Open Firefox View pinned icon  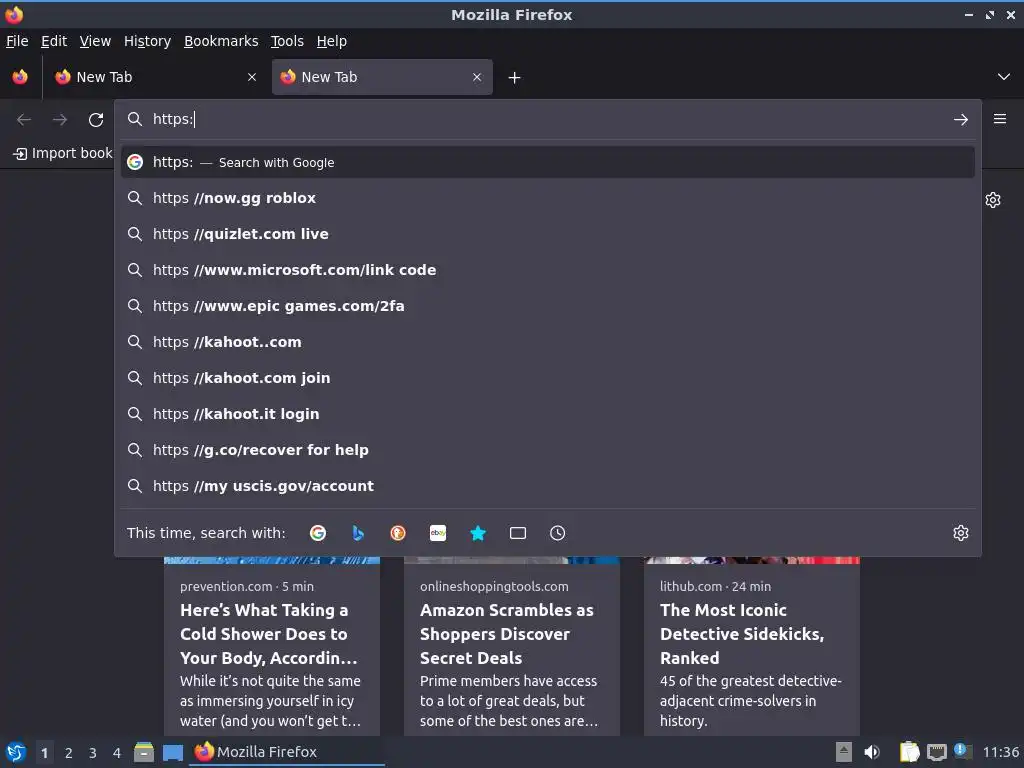point(20,77)
